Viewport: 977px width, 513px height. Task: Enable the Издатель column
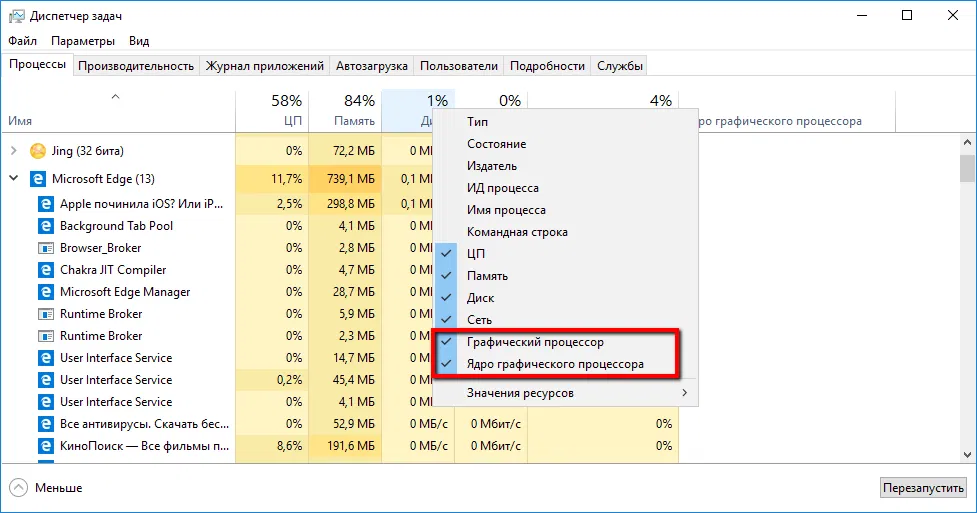pos(565,166)
